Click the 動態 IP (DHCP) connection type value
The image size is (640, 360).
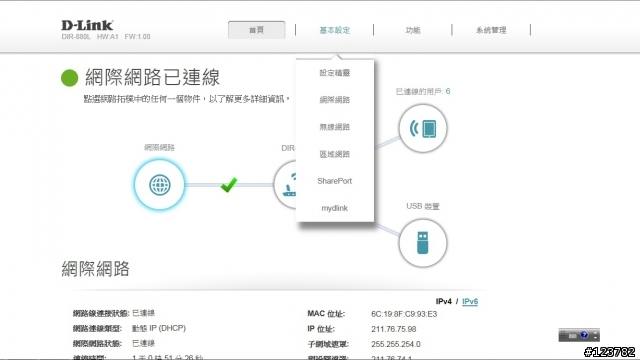point(159,328)
